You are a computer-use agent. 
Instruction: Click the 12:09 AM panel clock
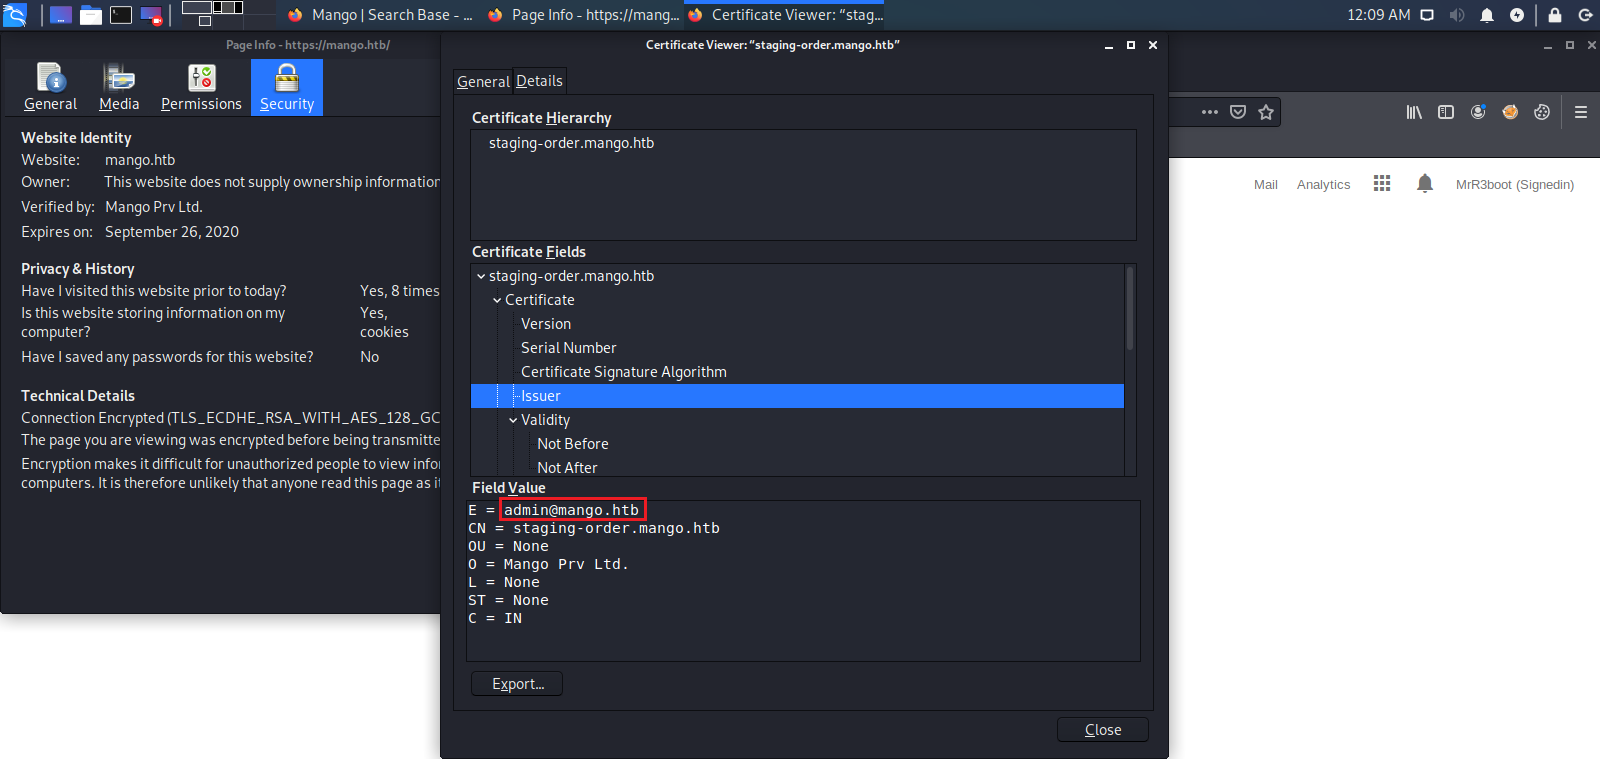click(1378, 15)
